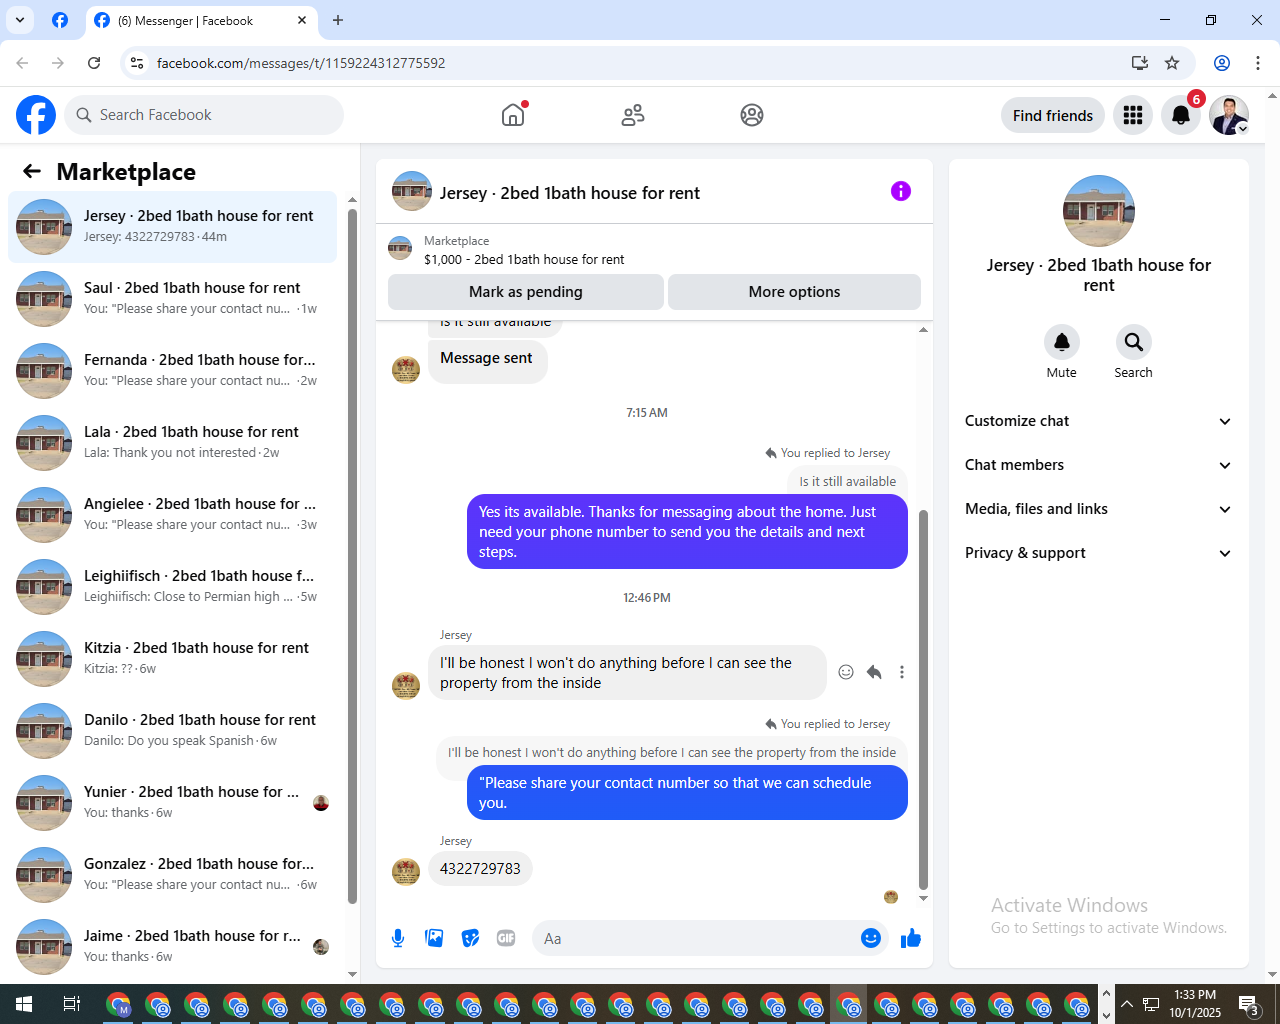Open Chrome three-dot menu
1280x1024 pixels.
(1257, 63)
